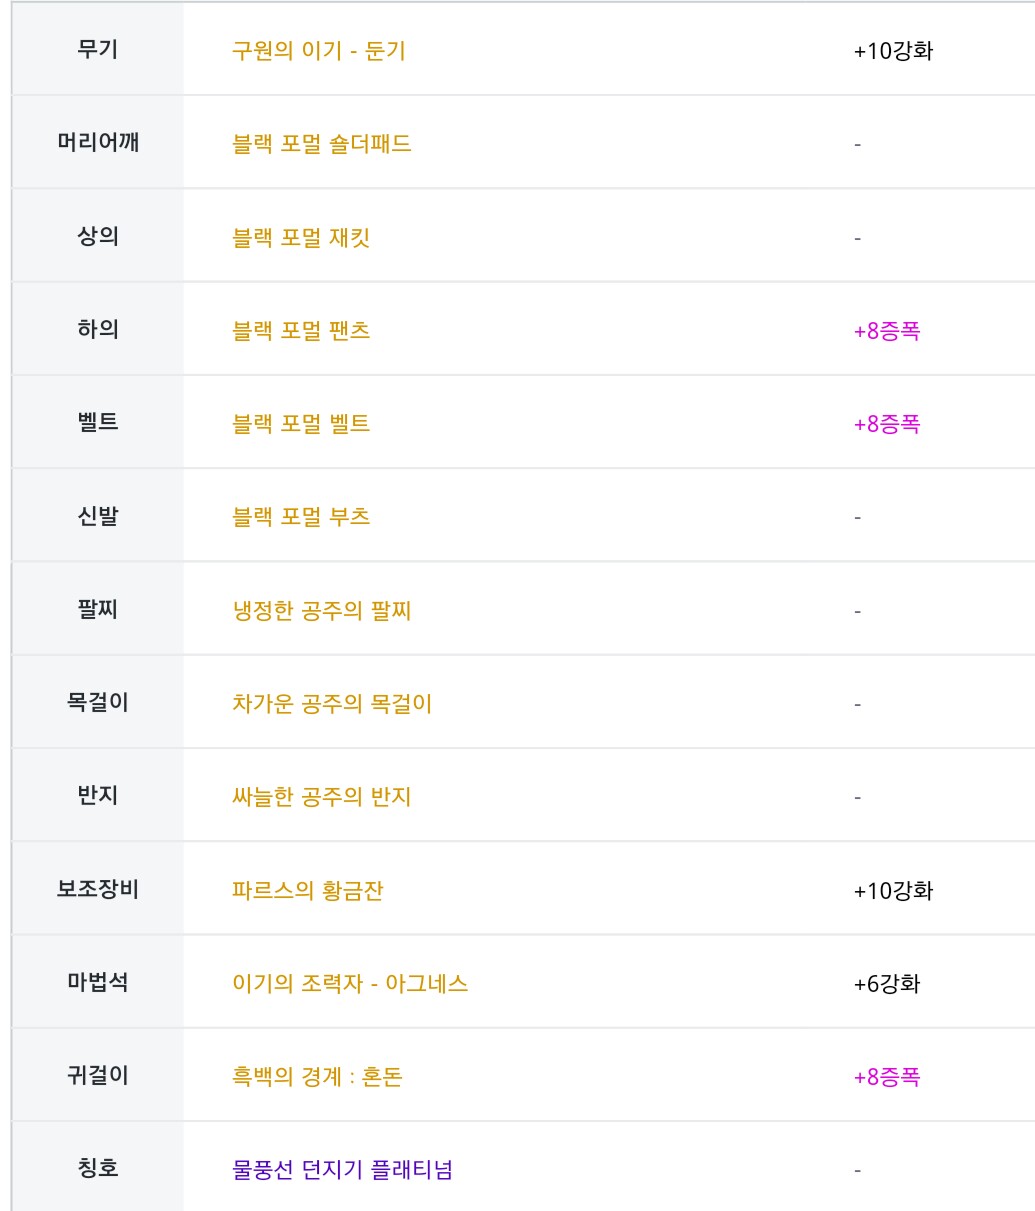Select the 보조장비 category label
1035x1211 pixels.
pos(98,889)
